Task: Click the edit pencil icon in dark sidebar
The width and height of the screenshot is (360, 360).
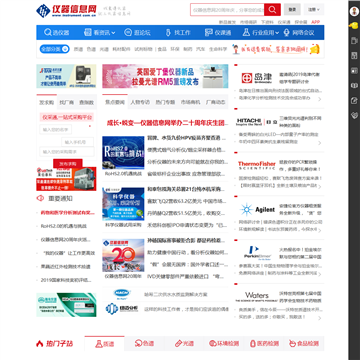Action: [354, 100]
